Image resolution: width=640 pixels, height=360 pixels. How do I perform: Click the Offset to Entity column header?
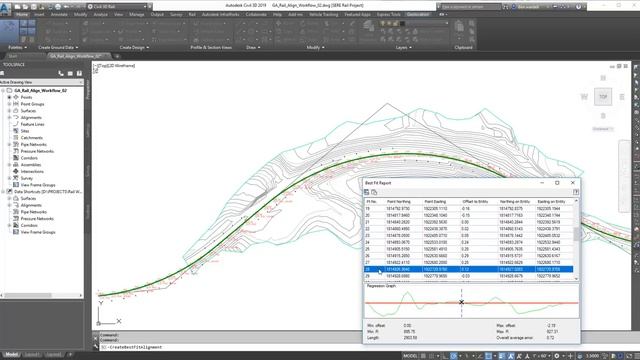(475, 202)
